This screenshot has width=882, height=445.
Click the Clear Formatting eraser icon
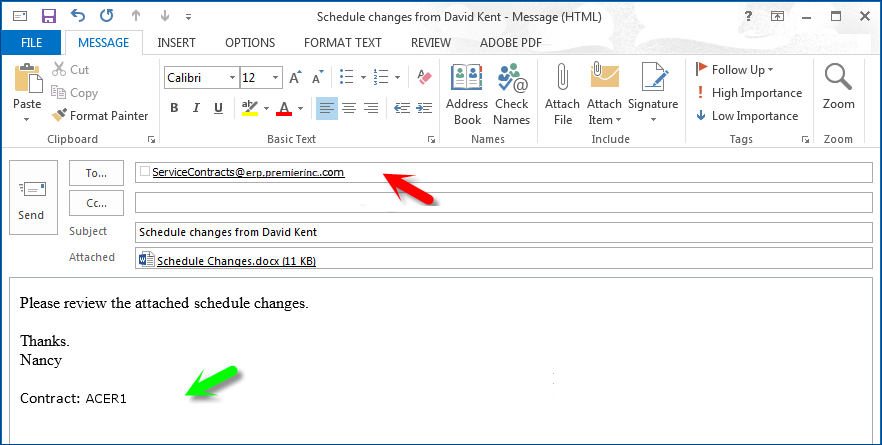424,77
